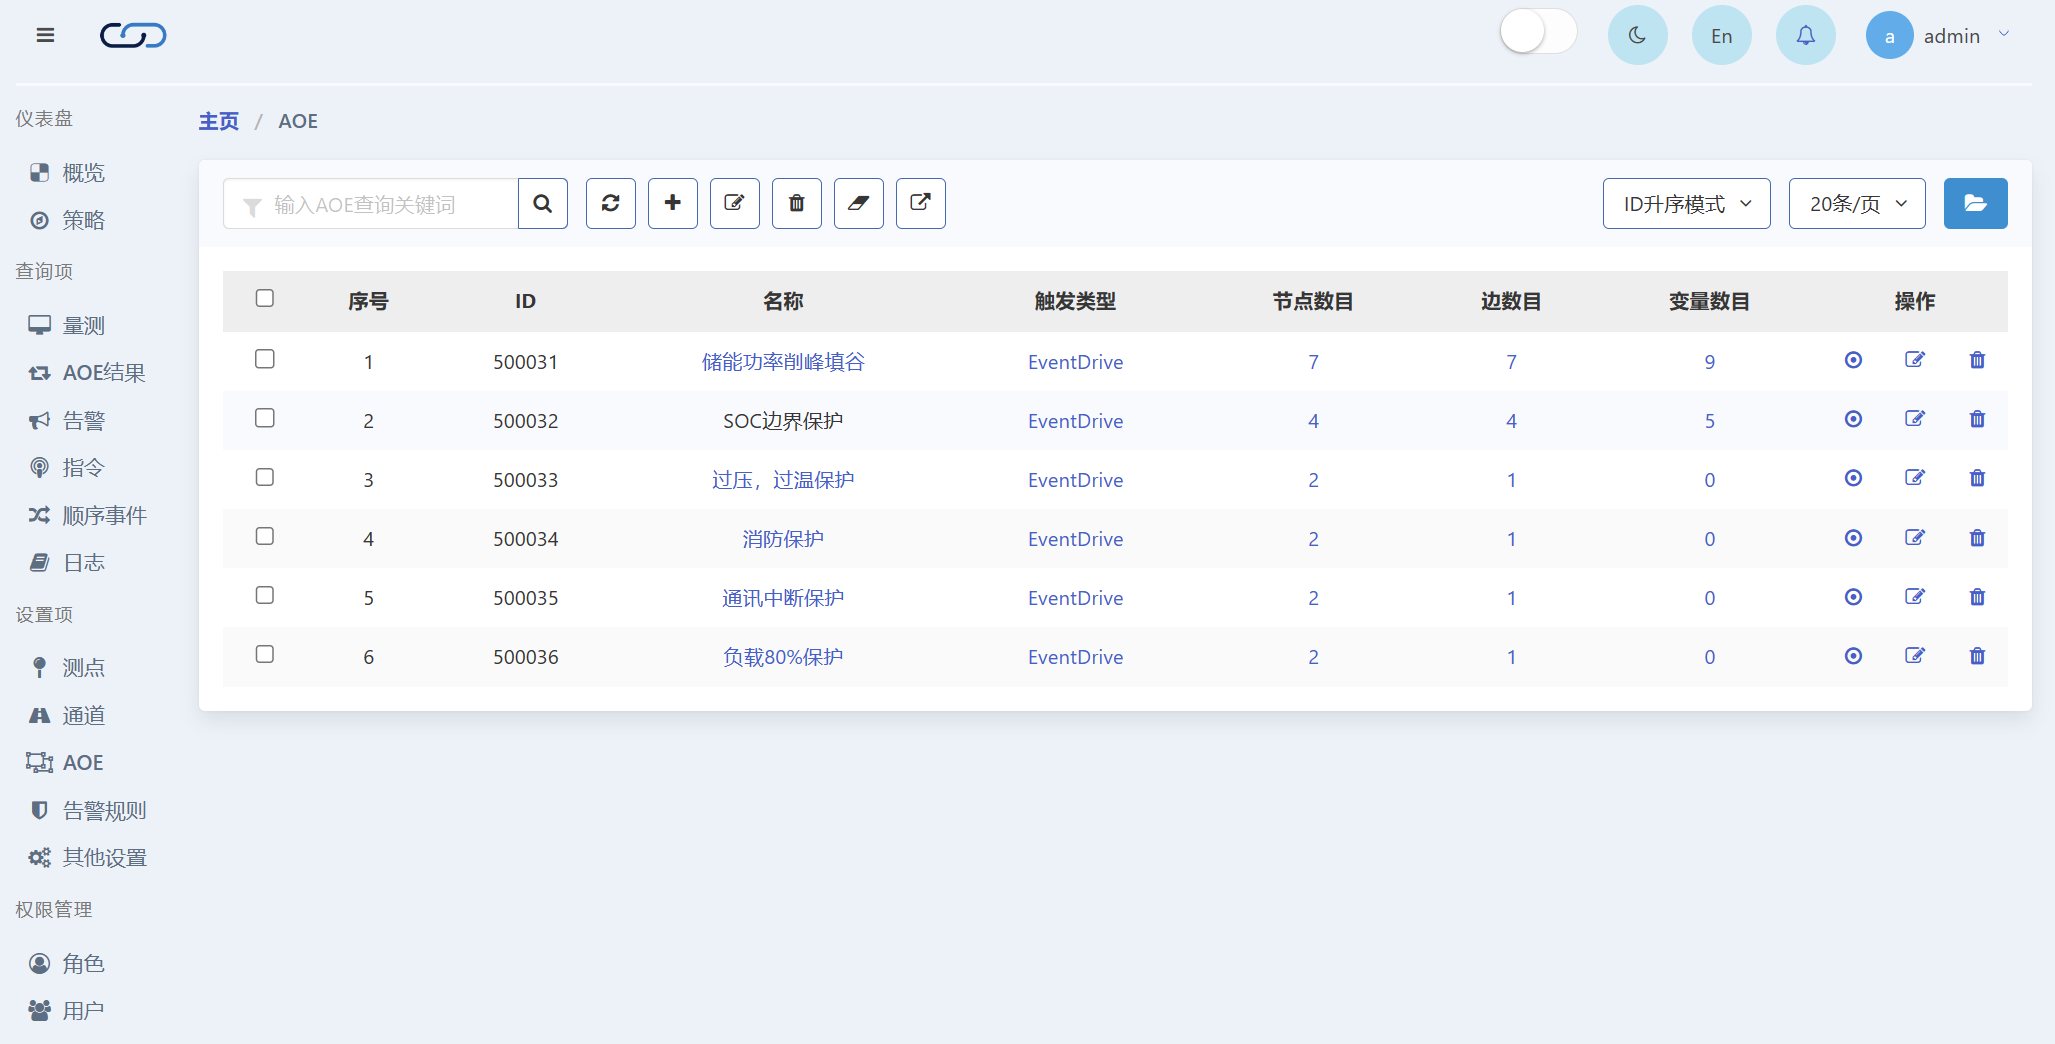The height and width of the screenshot is (1044, 2055).
Task: View details of row 500031
Action: [x=1853, y=361]
